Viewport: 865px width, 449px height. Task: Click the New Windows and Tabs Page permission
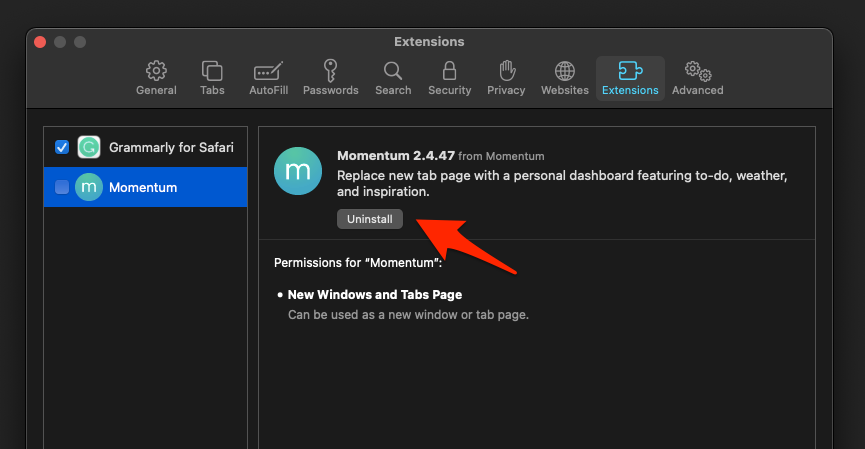[x=375, y=295]
